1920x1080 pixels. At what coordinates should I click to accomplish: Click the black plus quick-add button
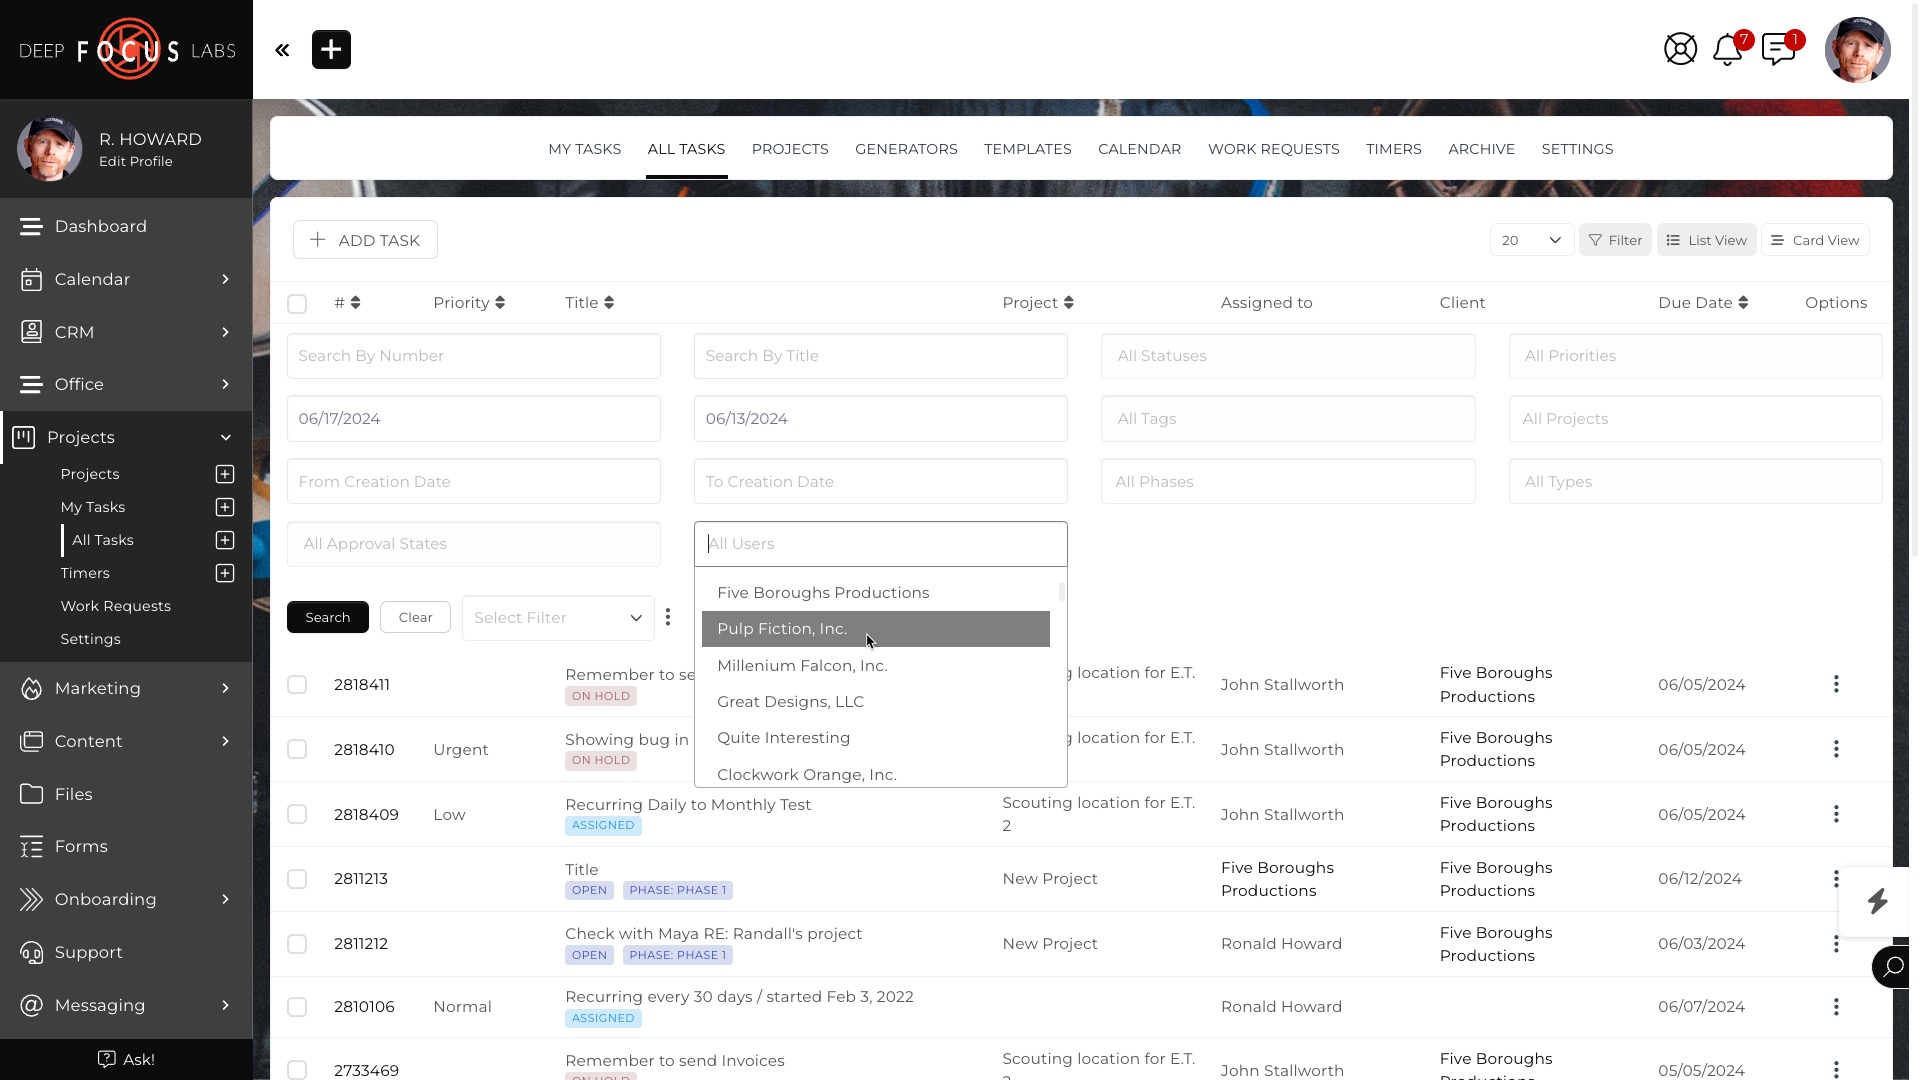point(331,50)
